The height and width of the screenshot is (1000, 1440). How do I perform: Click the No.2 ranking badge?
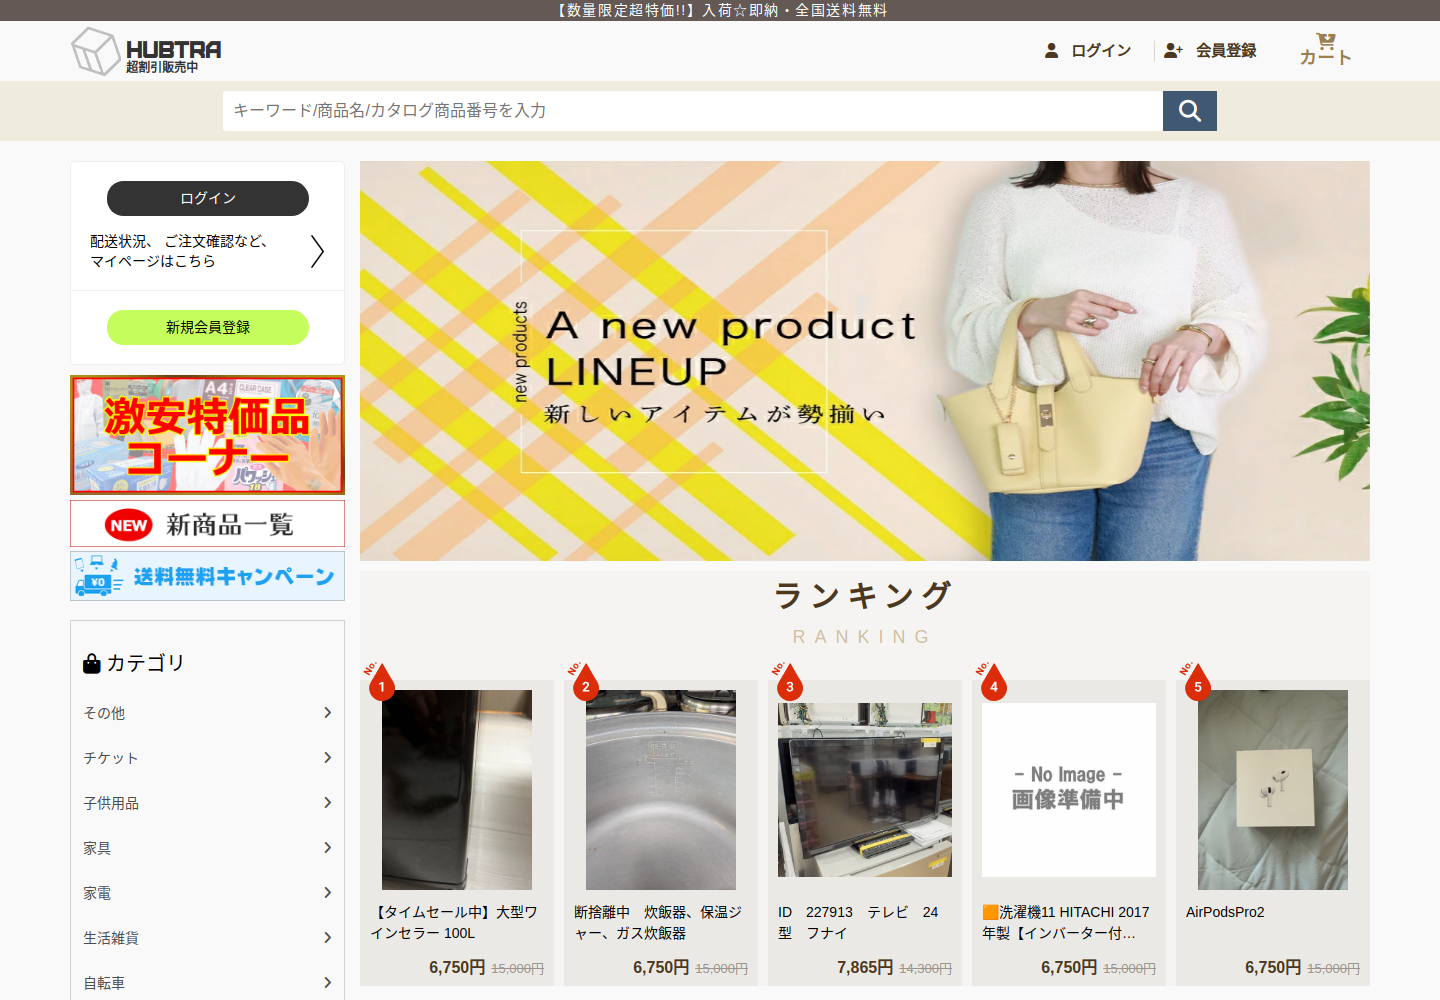[x=584, y=682]
